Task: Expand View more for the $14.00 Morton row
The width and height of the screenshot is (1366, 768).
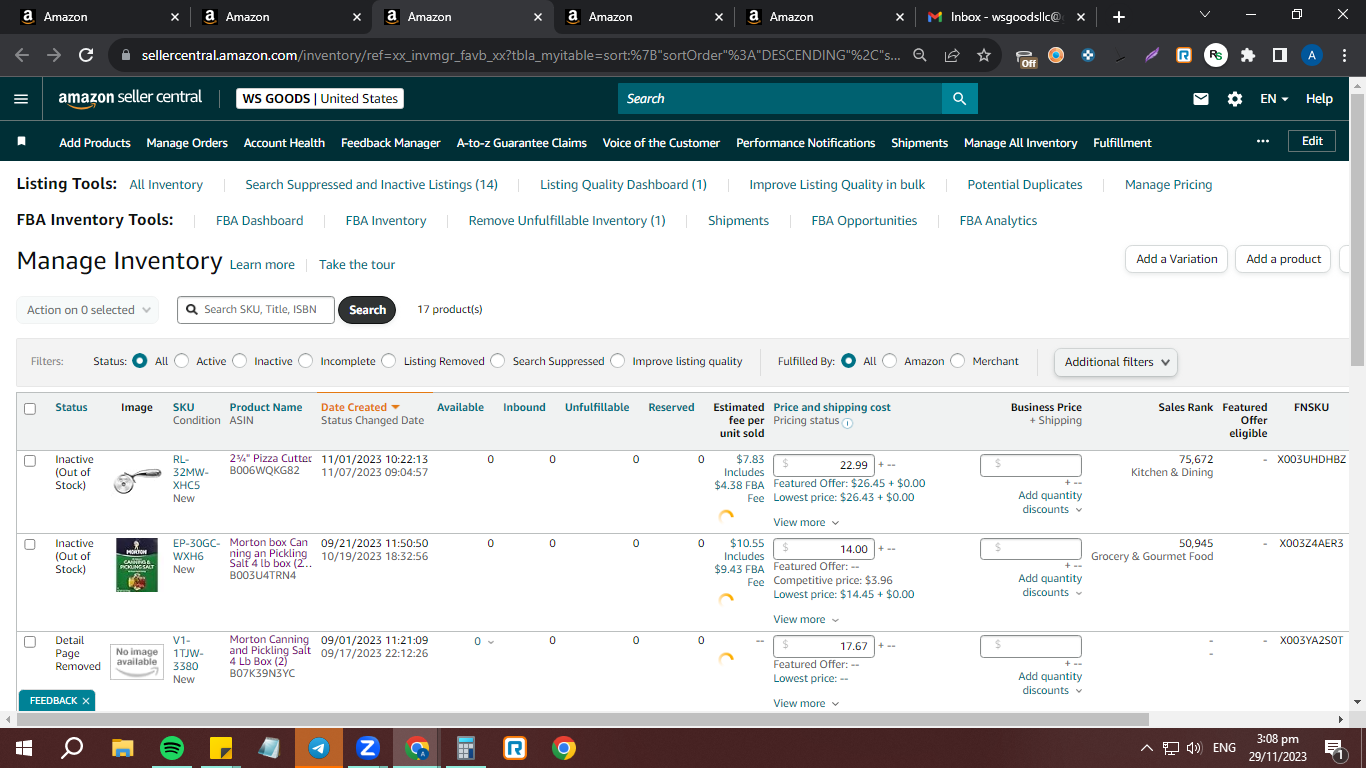Action: [x=806, y=619]
